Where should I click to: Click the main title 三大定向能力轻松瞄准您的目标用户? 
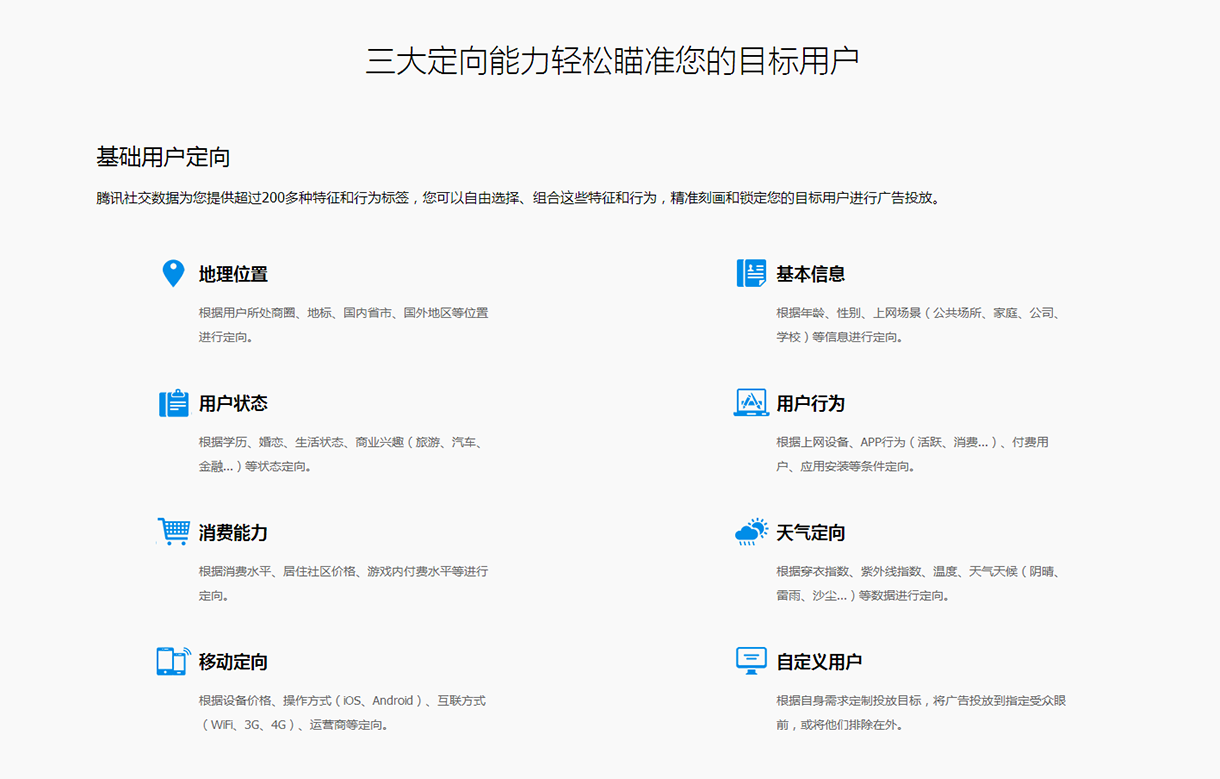tap(611, 61)
